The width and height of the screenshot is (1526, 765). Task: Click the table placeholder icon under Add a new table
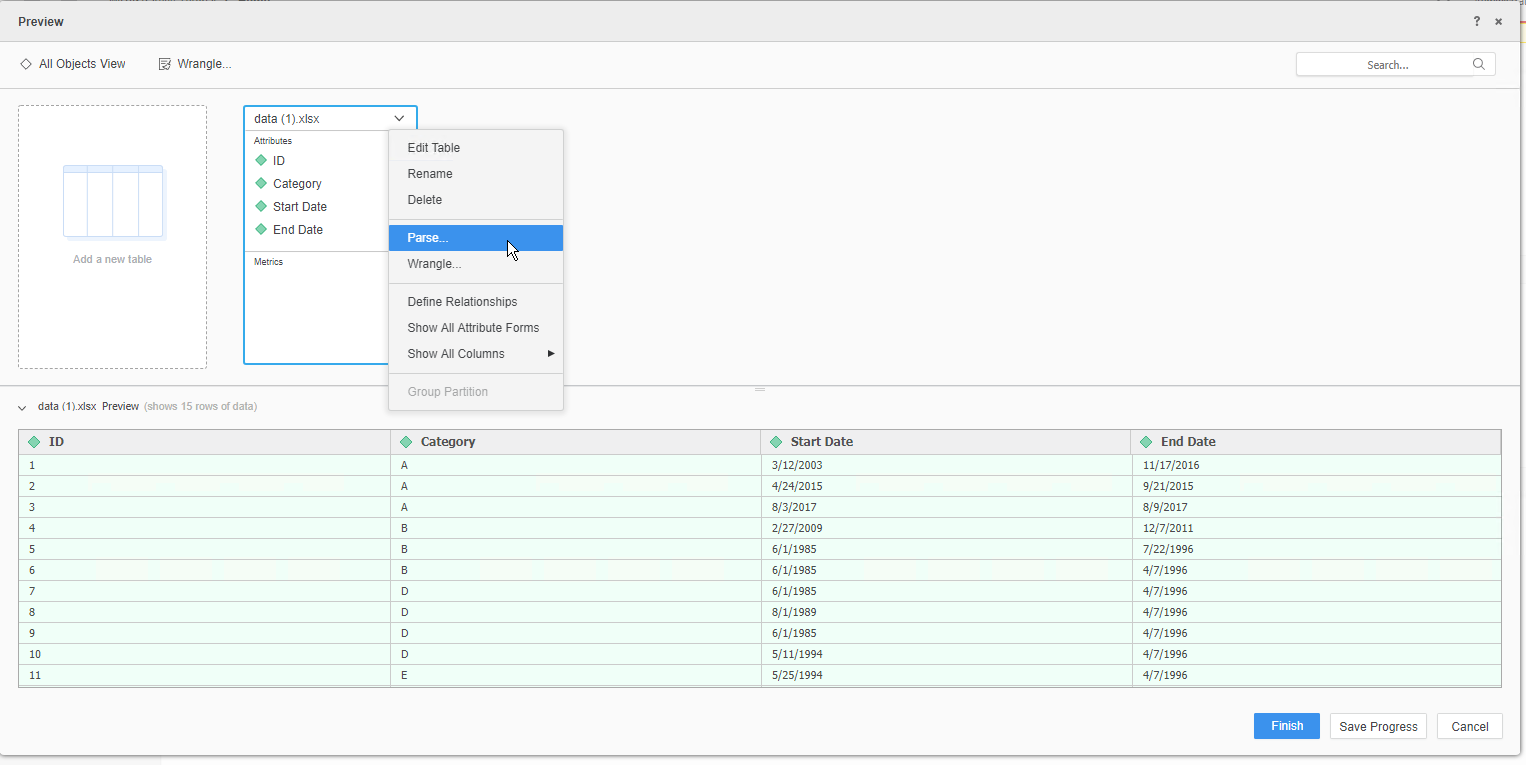[x=112, y=201]
